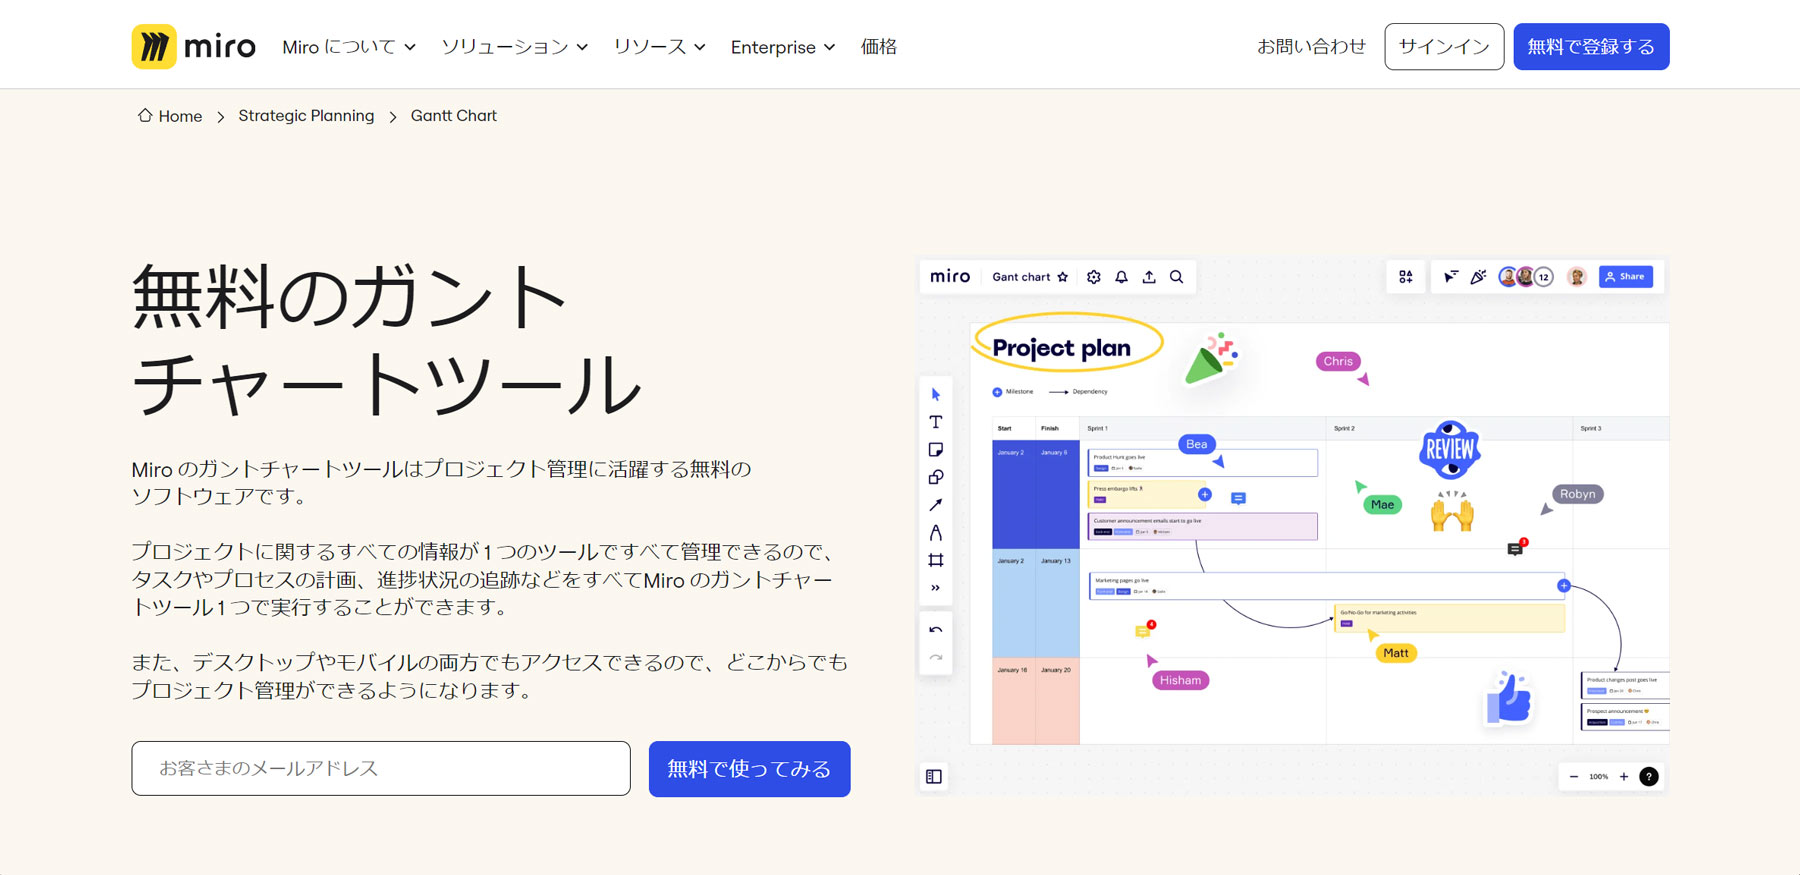
Task: Select the Connection line arrow tool
Action: (936, 505)
